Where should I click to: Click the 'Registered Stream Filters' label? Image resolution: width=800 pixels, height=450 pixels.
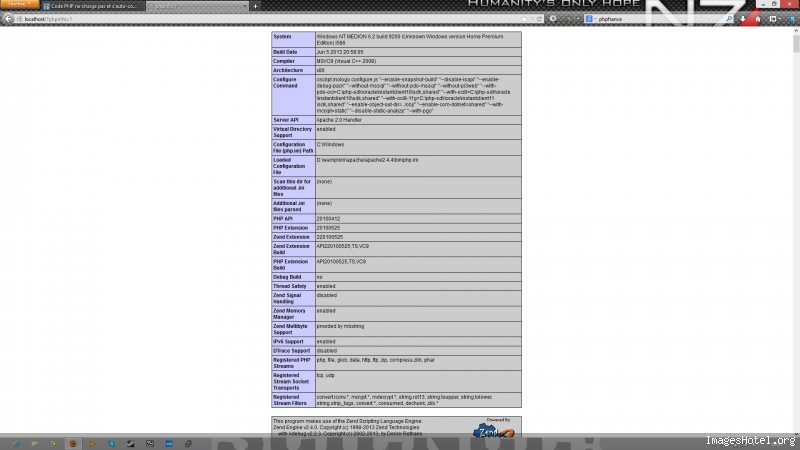coord(290,400)
